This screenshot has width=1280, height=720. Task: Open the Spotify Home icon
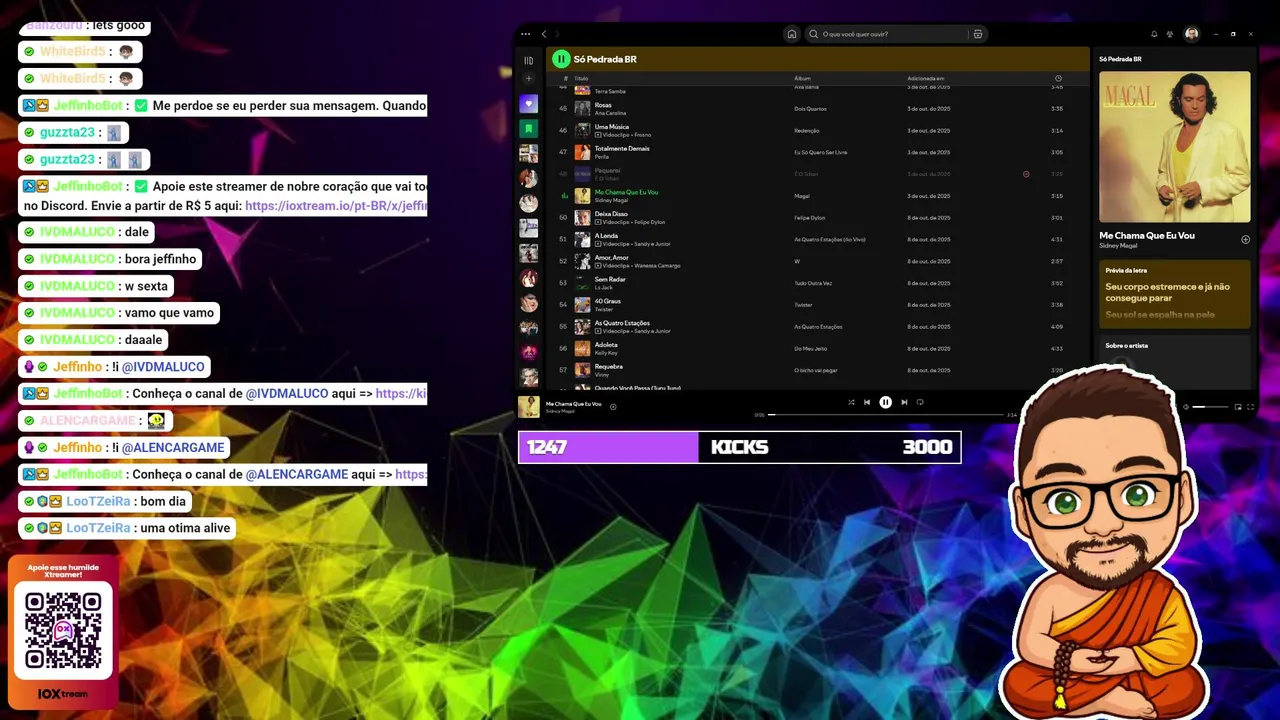792,34
